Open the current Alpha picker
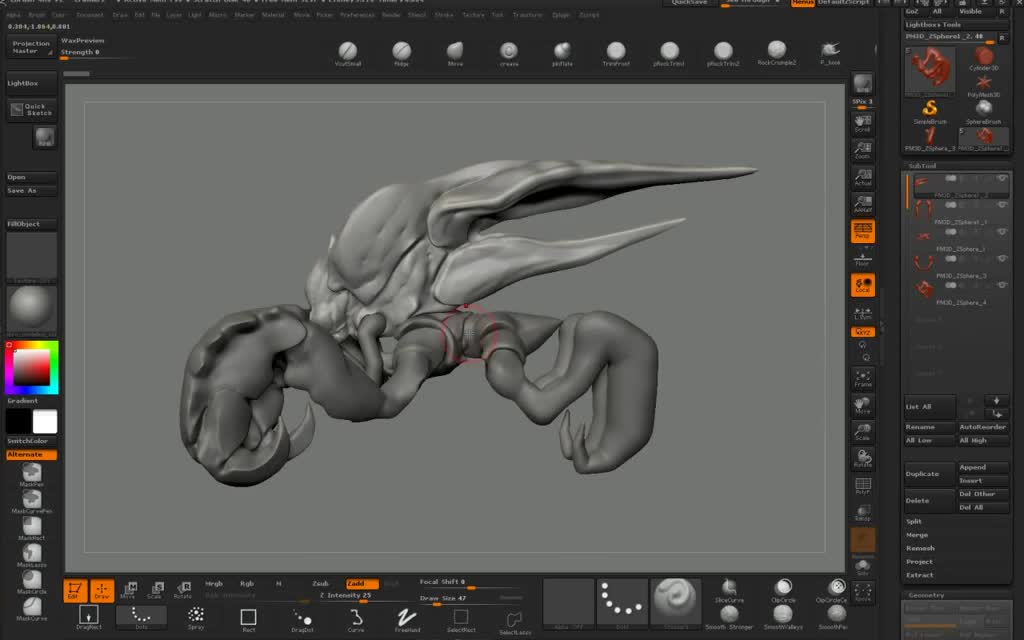1024x640 pixels. 569,601
